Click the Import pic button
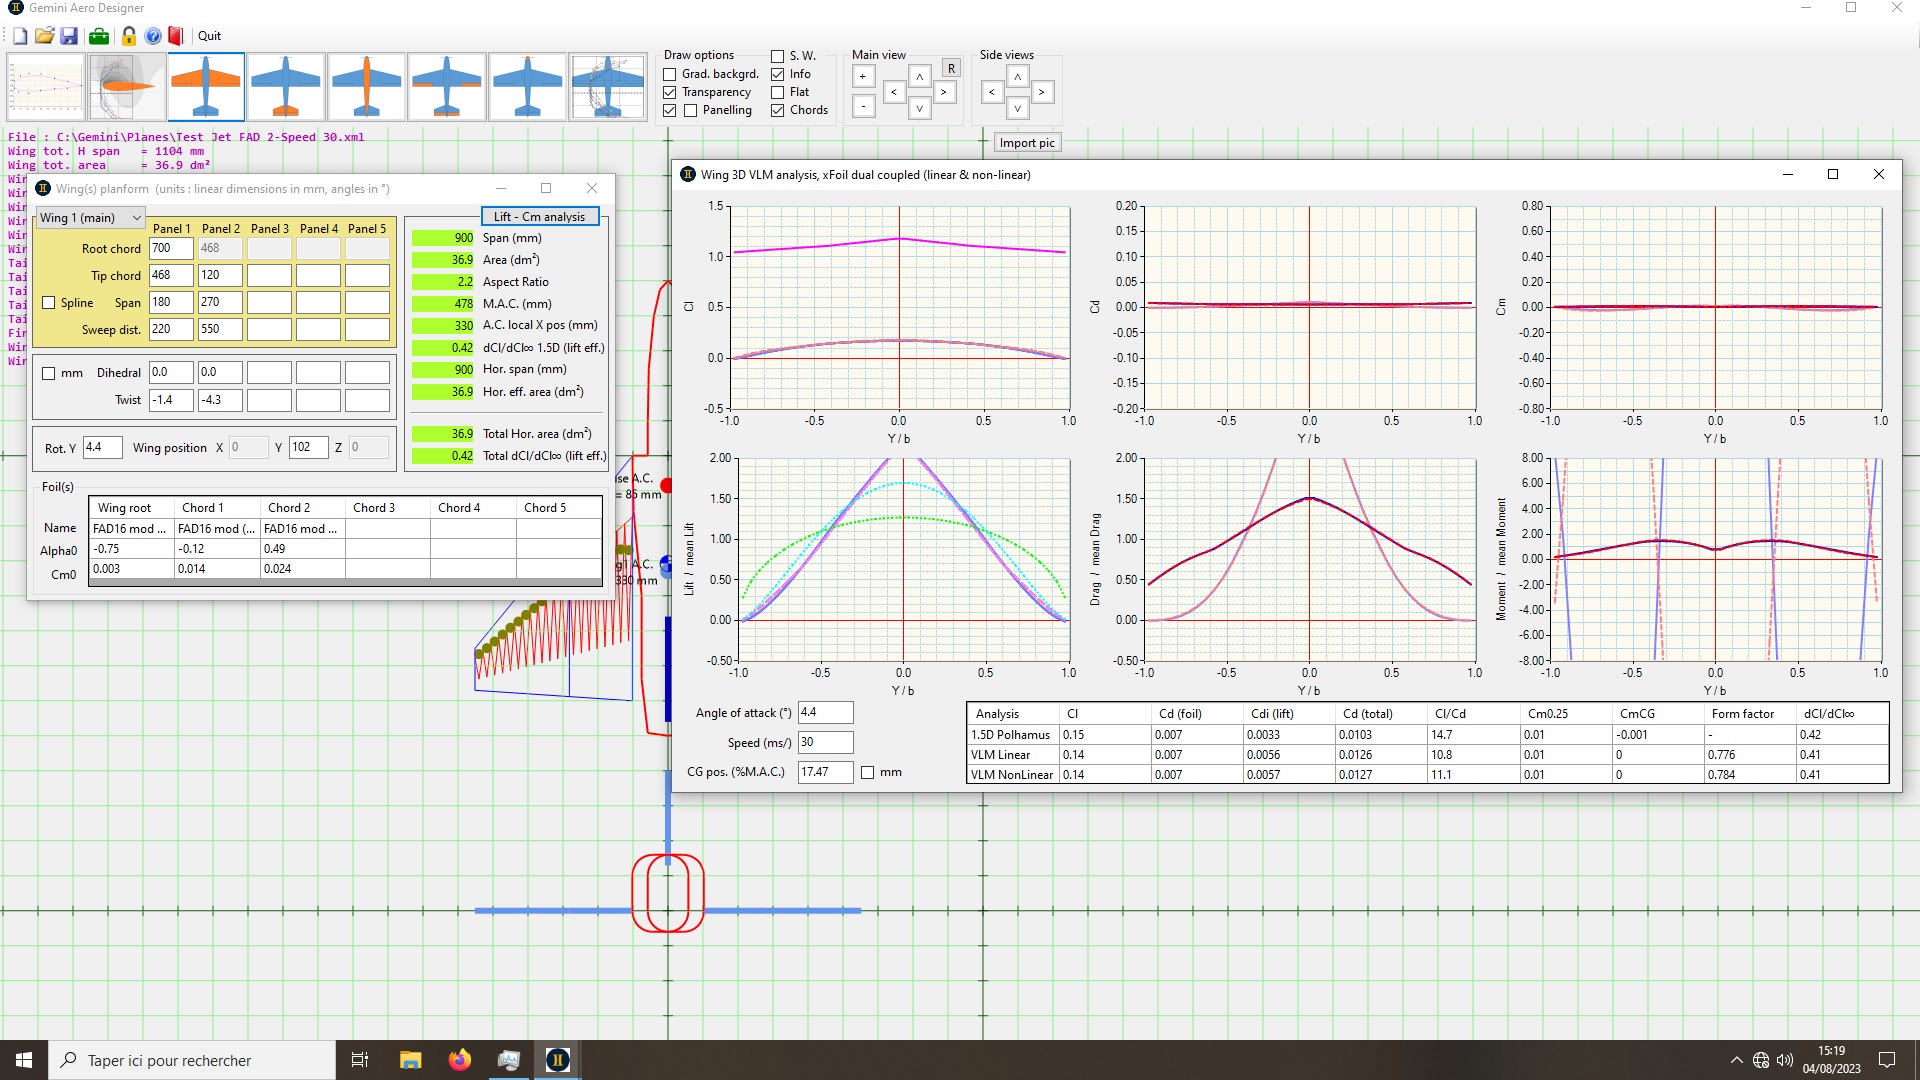The width and height of the screenshot is (1920, 1080). click(1026, 143)
